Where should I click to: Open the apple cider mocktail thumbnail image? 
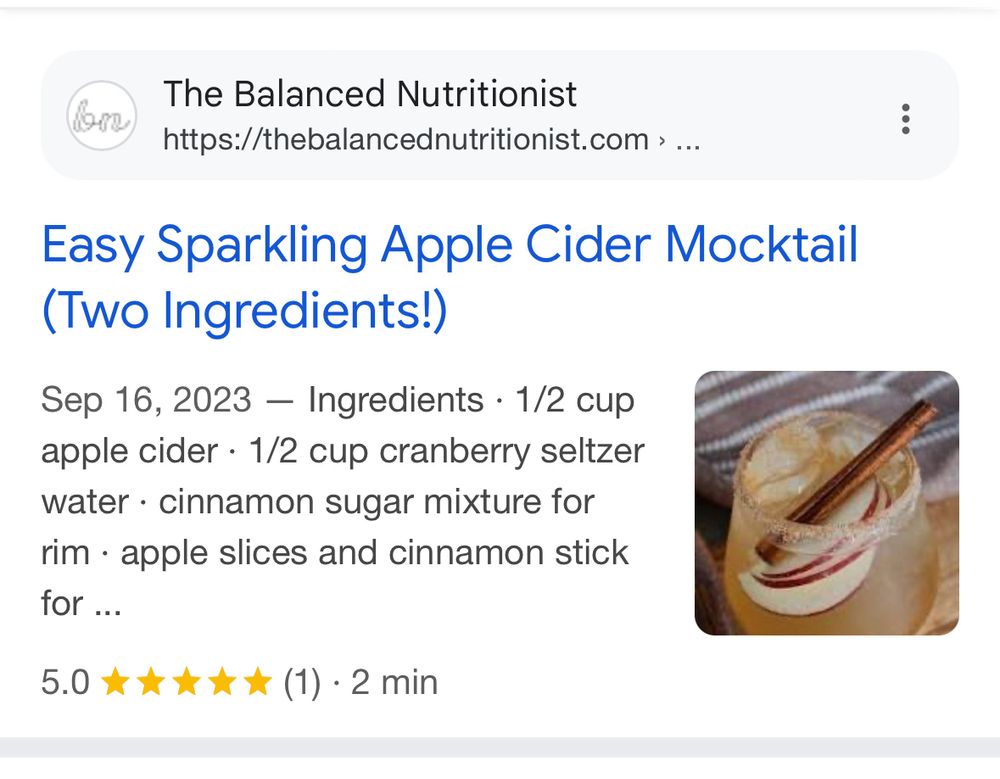pos(826,503)
